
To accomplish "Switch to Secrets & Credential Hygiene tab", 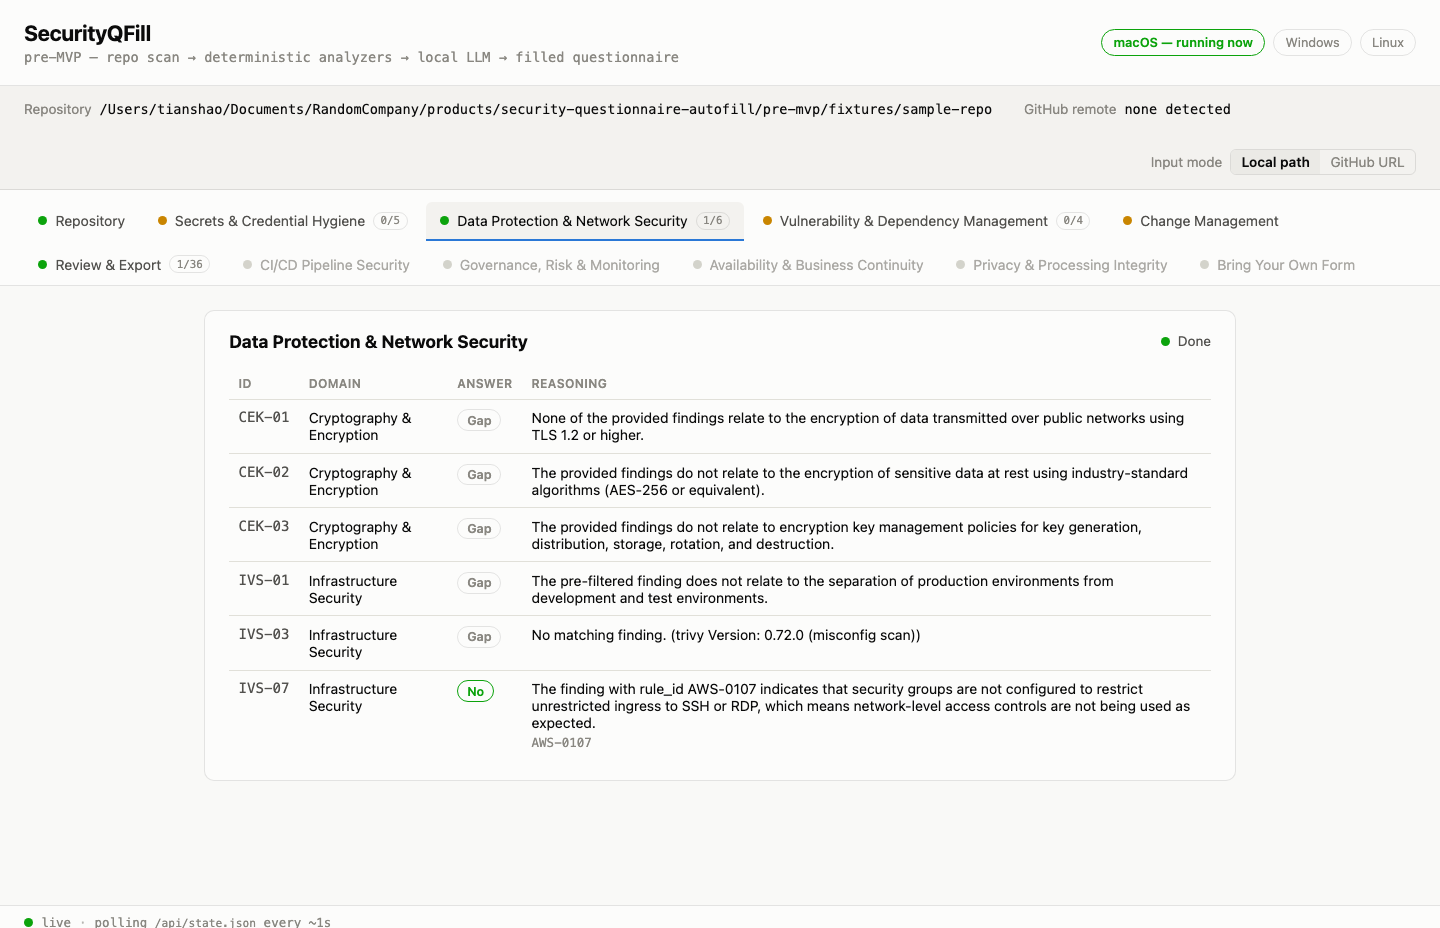I will pos(282,221).
